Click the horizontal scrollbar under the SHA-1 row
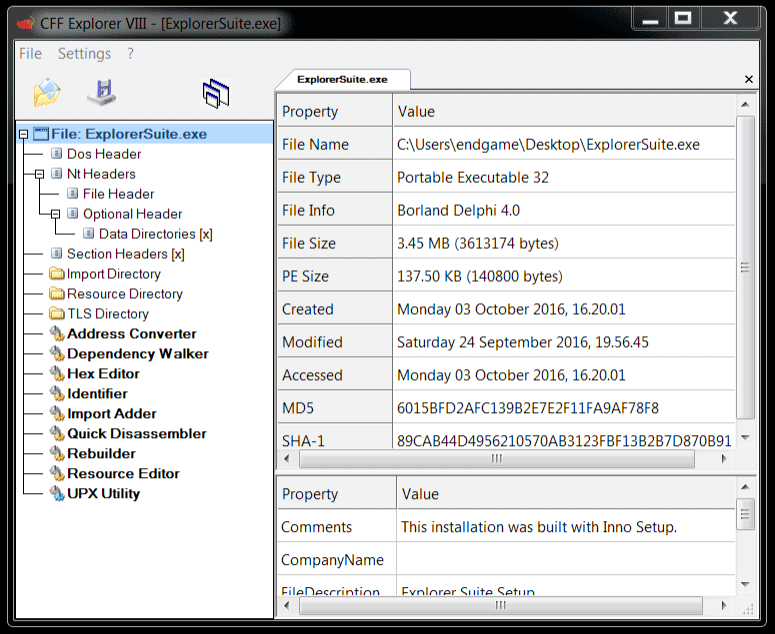Screen dimensions: 775x634 pos(495,458)
